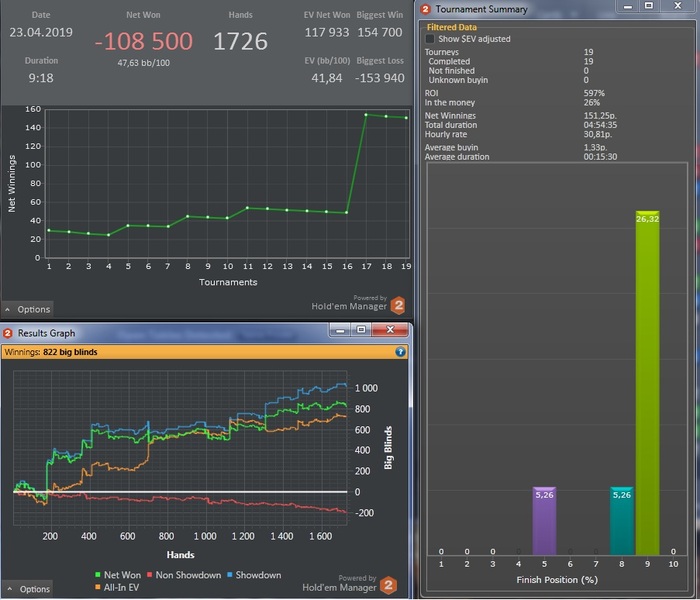Image resolution: width=700 pixels, height=600 pixels.
Task: Expand Options under the Results Graph
Action: coord(27,589)
